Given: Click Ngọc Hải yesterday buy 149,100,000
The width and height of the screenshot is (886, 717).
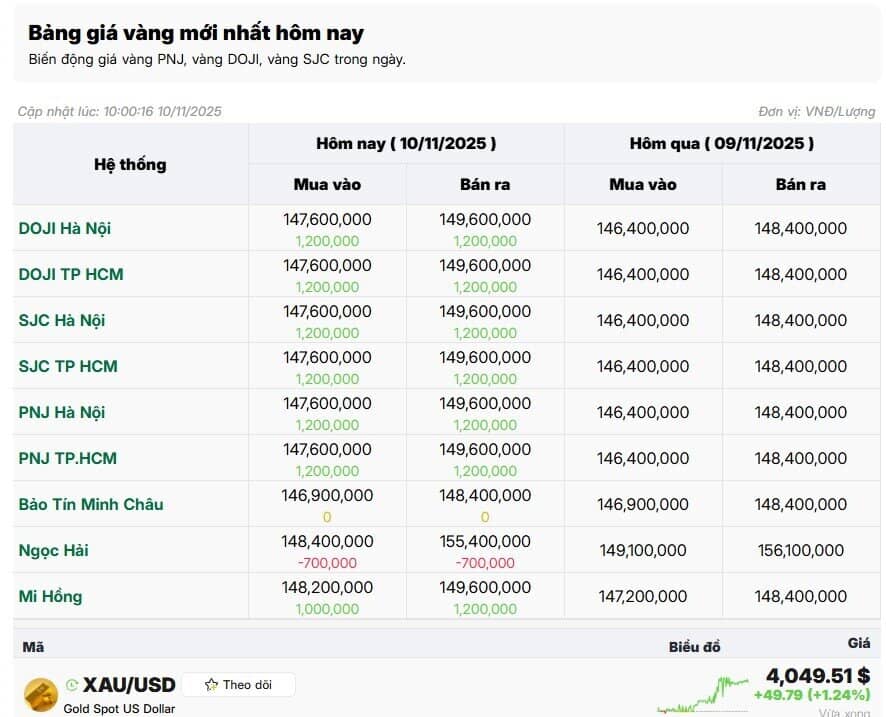Looking at the screenshot, I should coord(642,550).
